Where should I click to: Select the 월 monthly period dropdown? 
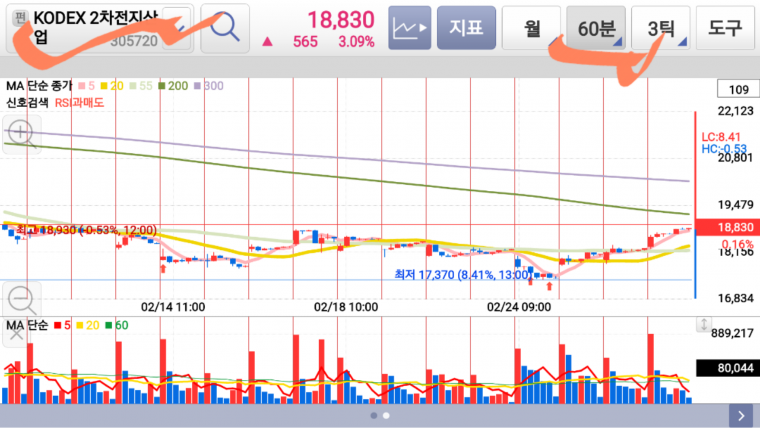pyautogui.click(x=532, y=28)
